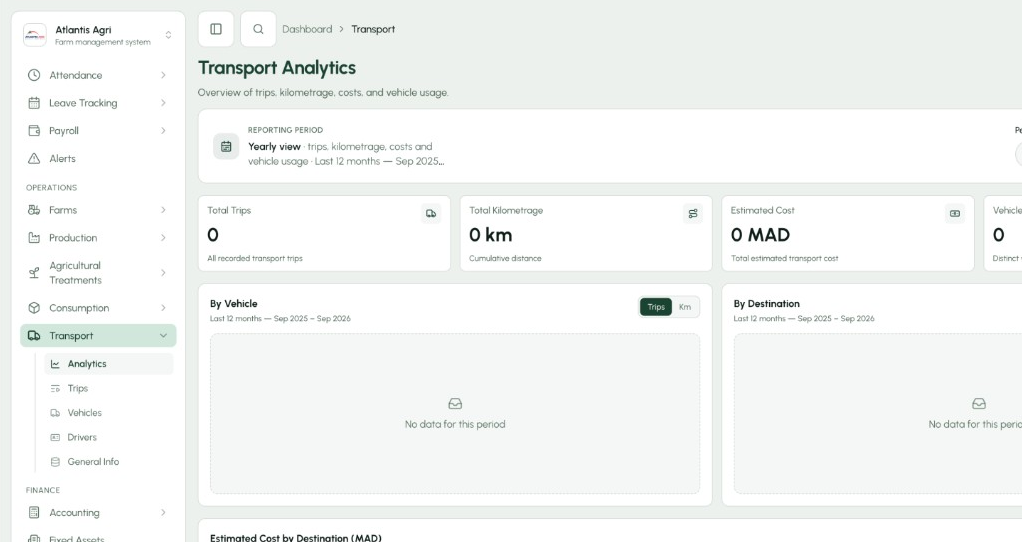Click the By Vehicle empty inbox icon

pyautogui.click(x=455, y=404)
